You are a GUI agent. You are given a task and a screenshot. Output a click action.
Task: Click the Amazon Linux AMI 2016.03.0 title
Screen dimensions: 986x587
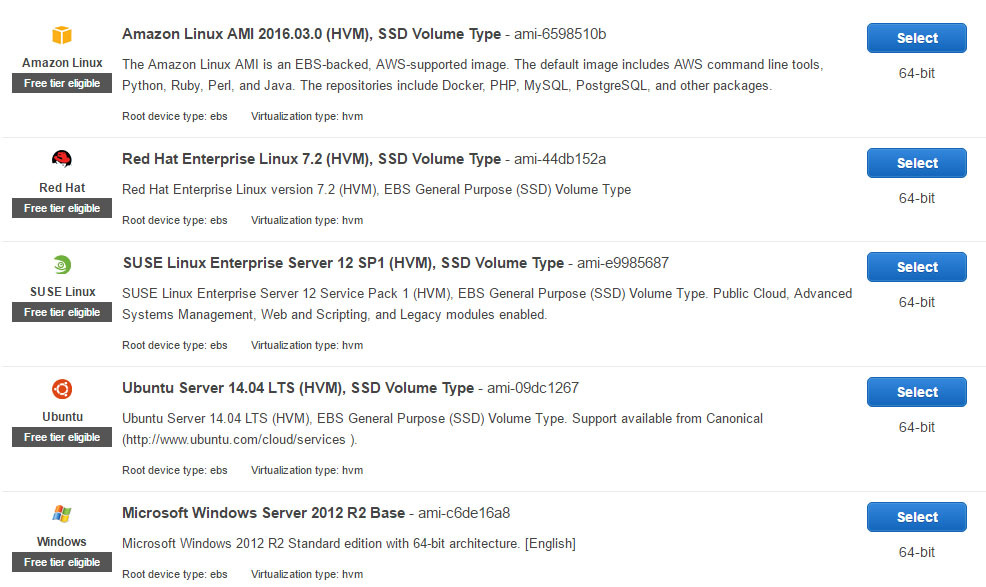(x=311, y=34)
